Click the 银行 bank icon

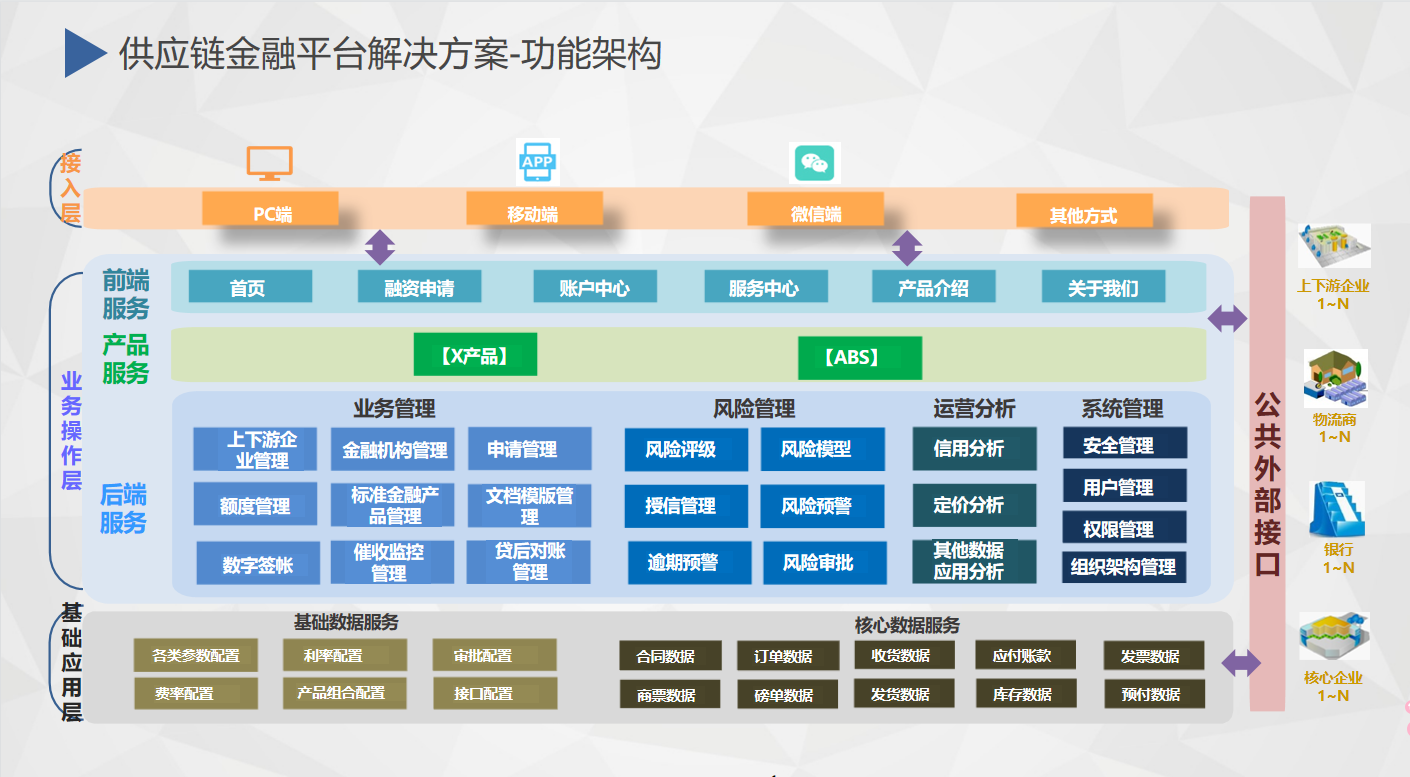click(1337, 509)
